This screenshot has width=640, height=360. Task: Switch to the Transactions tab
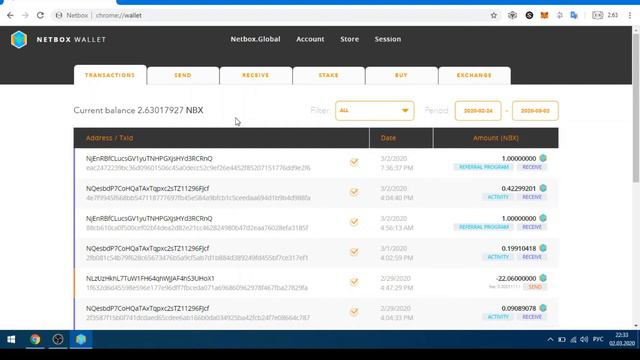click(x=110, y=75)
